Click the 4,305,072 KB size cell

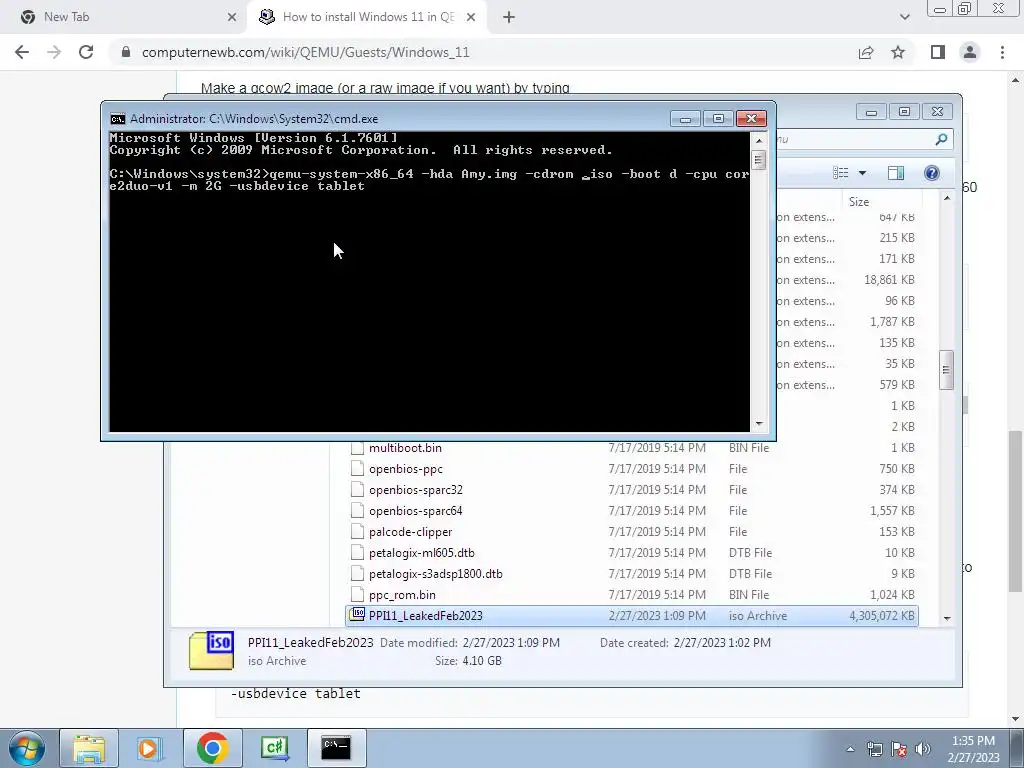pyautogui.click(x=882, y=616)
